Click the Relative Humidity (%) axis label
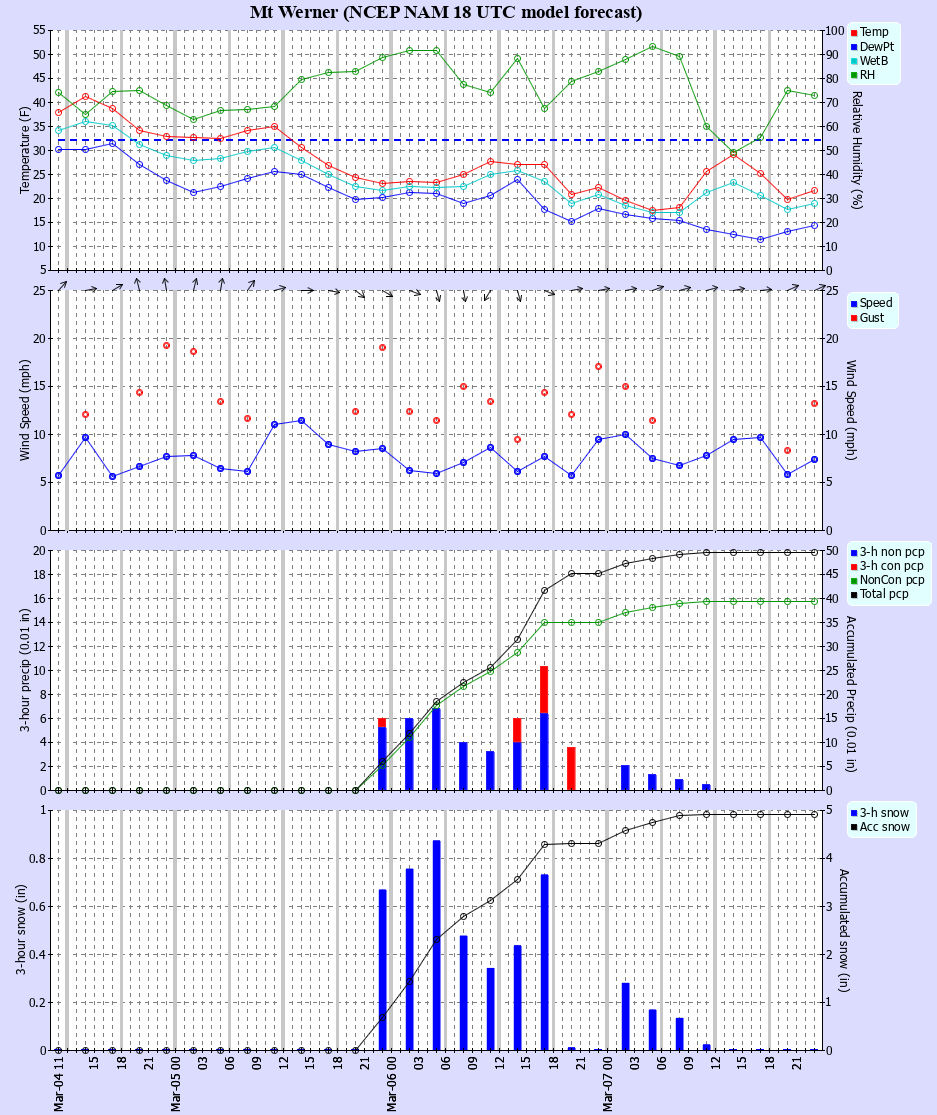The height and width of the screenshot is (1115, 937). [856, 149]
